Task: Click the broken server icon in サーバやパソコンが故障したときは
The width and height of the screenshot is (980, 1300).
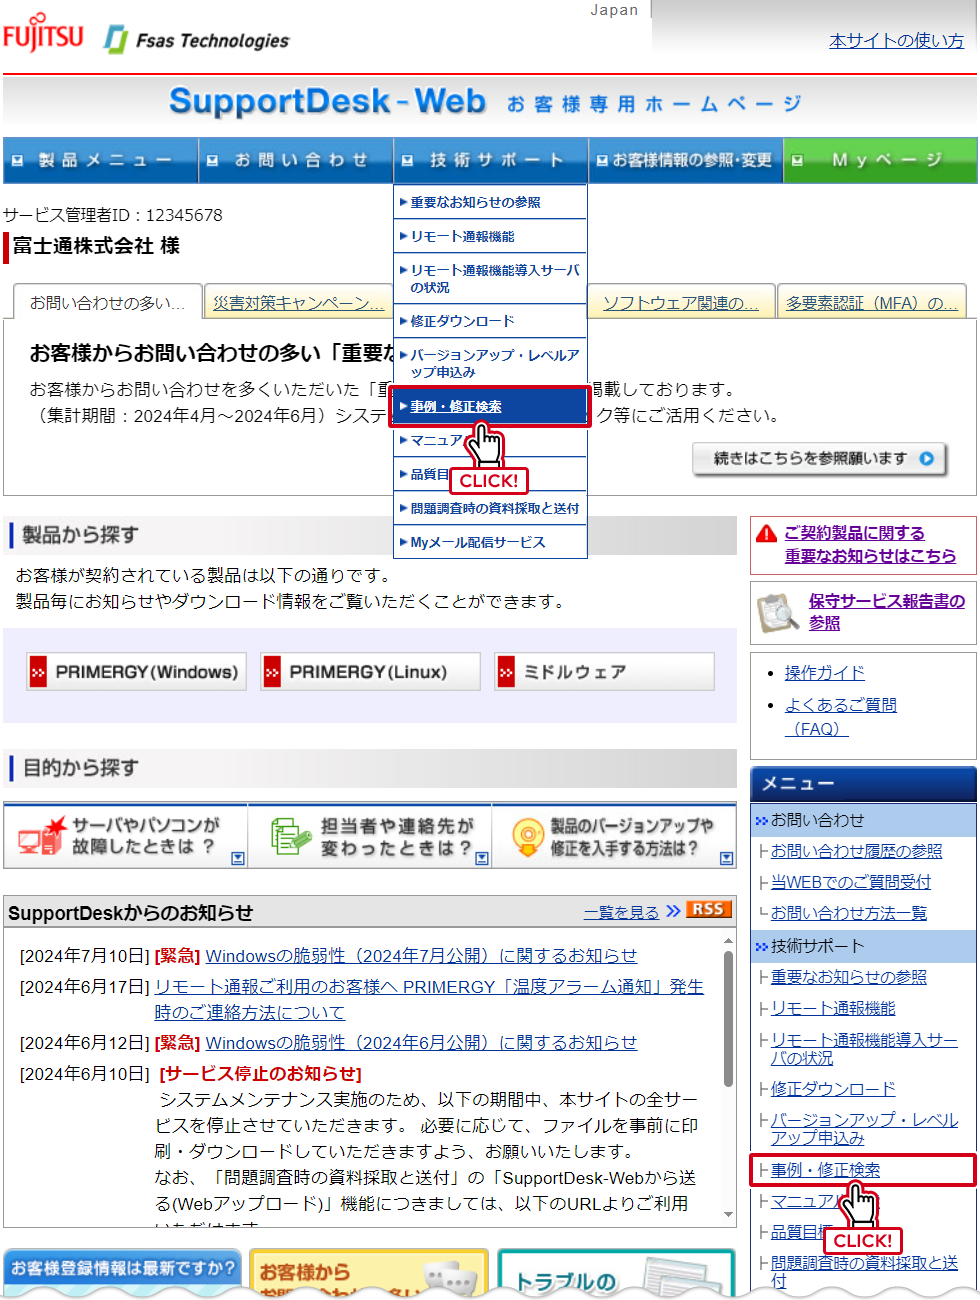Action: tap(42, 836)
